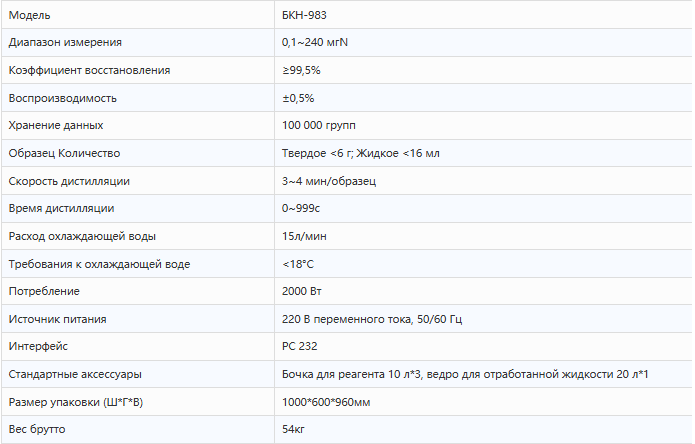This screenshot has height=444, width=695.
Task: Select the '15л/мин' water flow value
Action: [x=304, y=236]
